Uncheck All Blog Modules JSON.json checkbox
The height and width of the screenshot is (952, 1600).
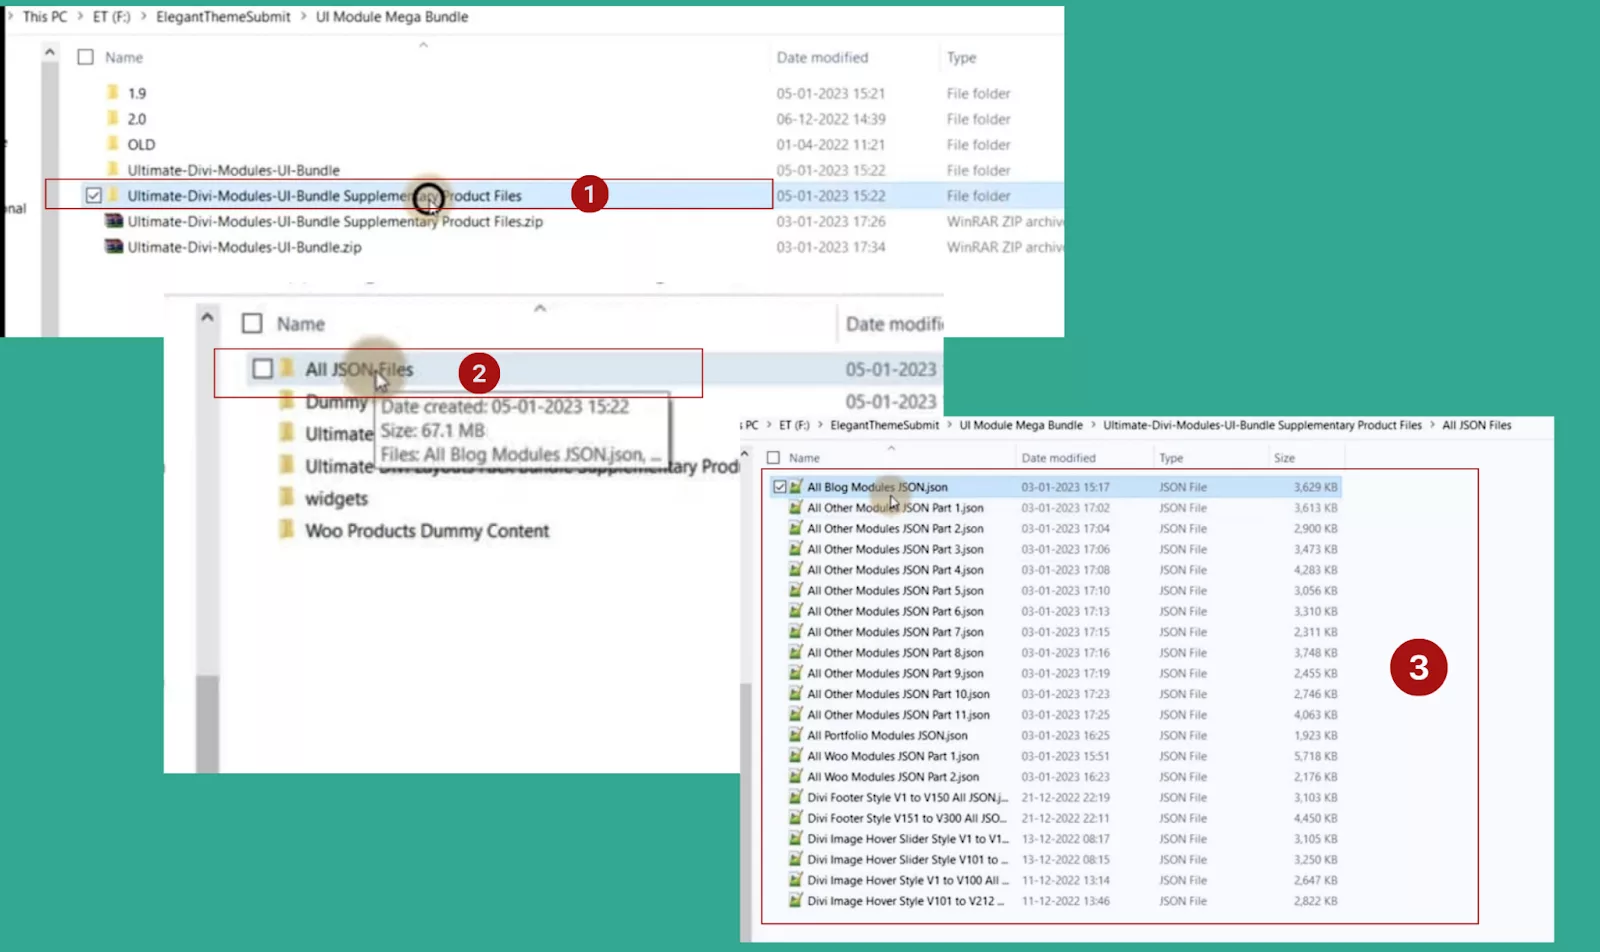(780, 487)
